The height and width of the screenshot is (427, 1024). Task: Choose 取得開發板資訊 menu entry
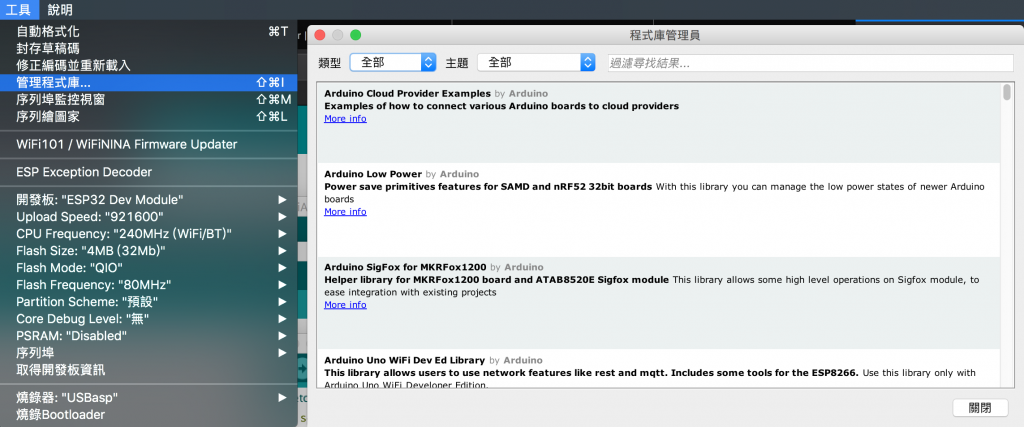pos(149,370)
